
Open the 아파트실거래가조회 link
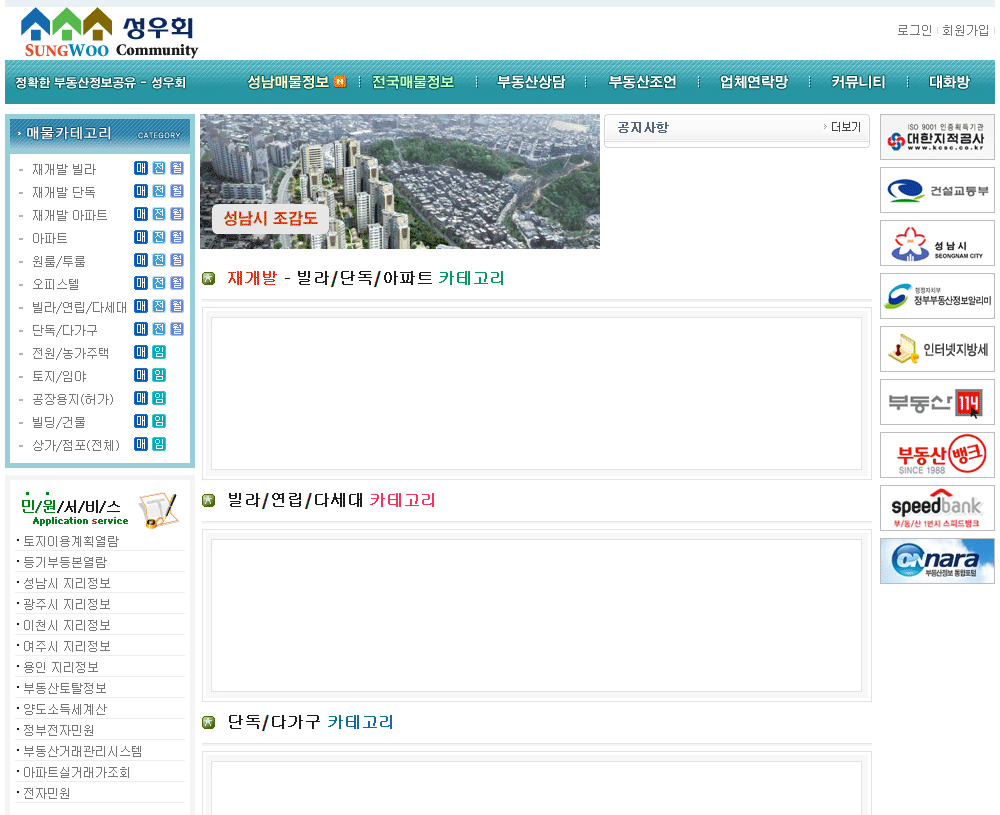[x=77, y=772]
